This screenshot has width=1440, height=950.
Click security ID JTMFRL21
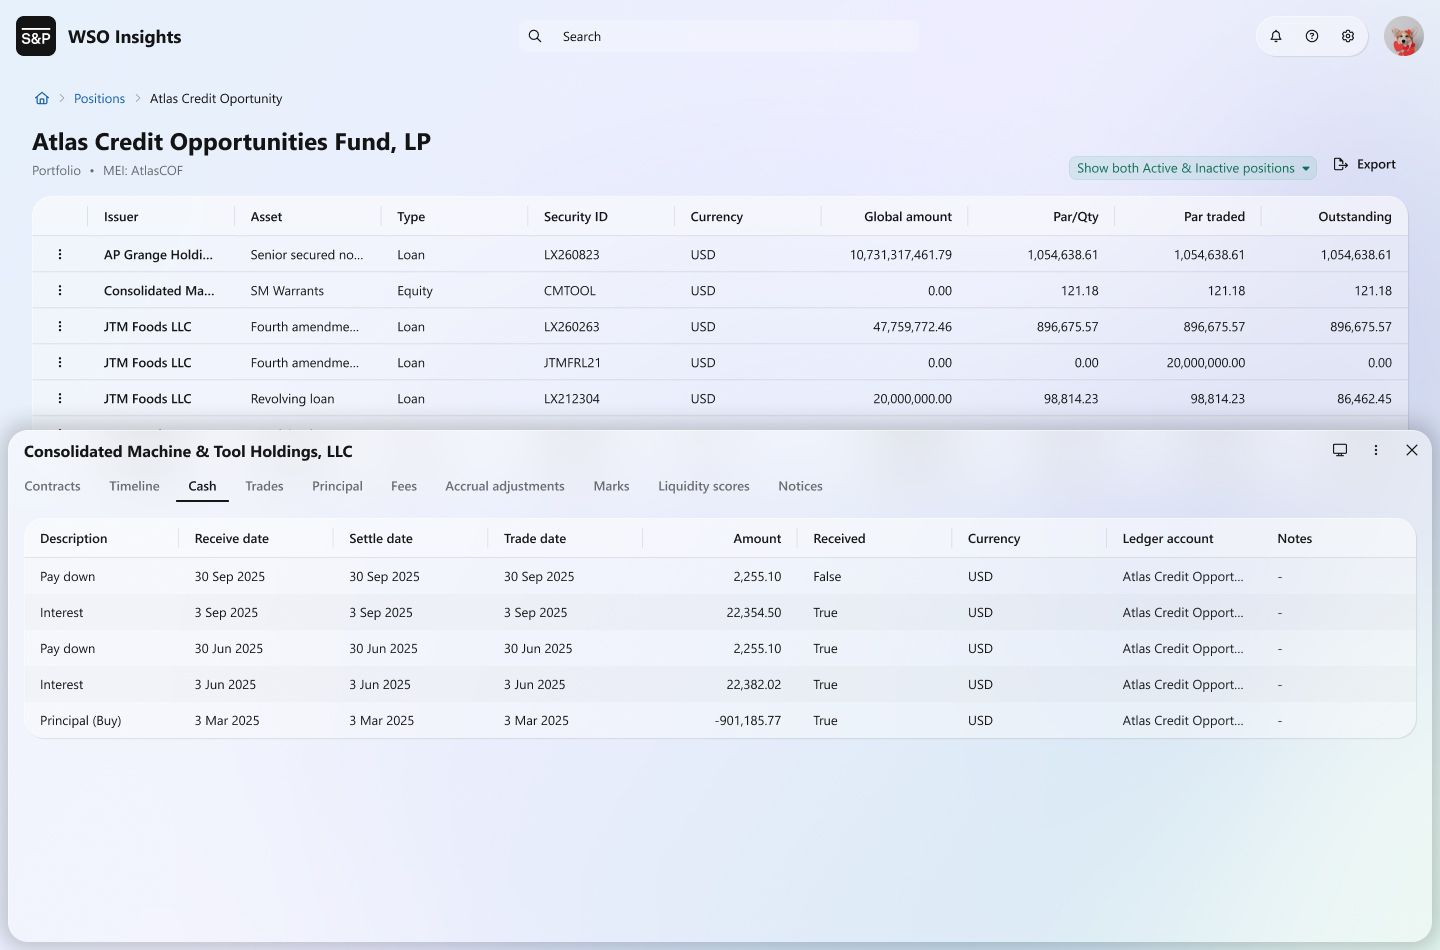[x=572, y=363]
